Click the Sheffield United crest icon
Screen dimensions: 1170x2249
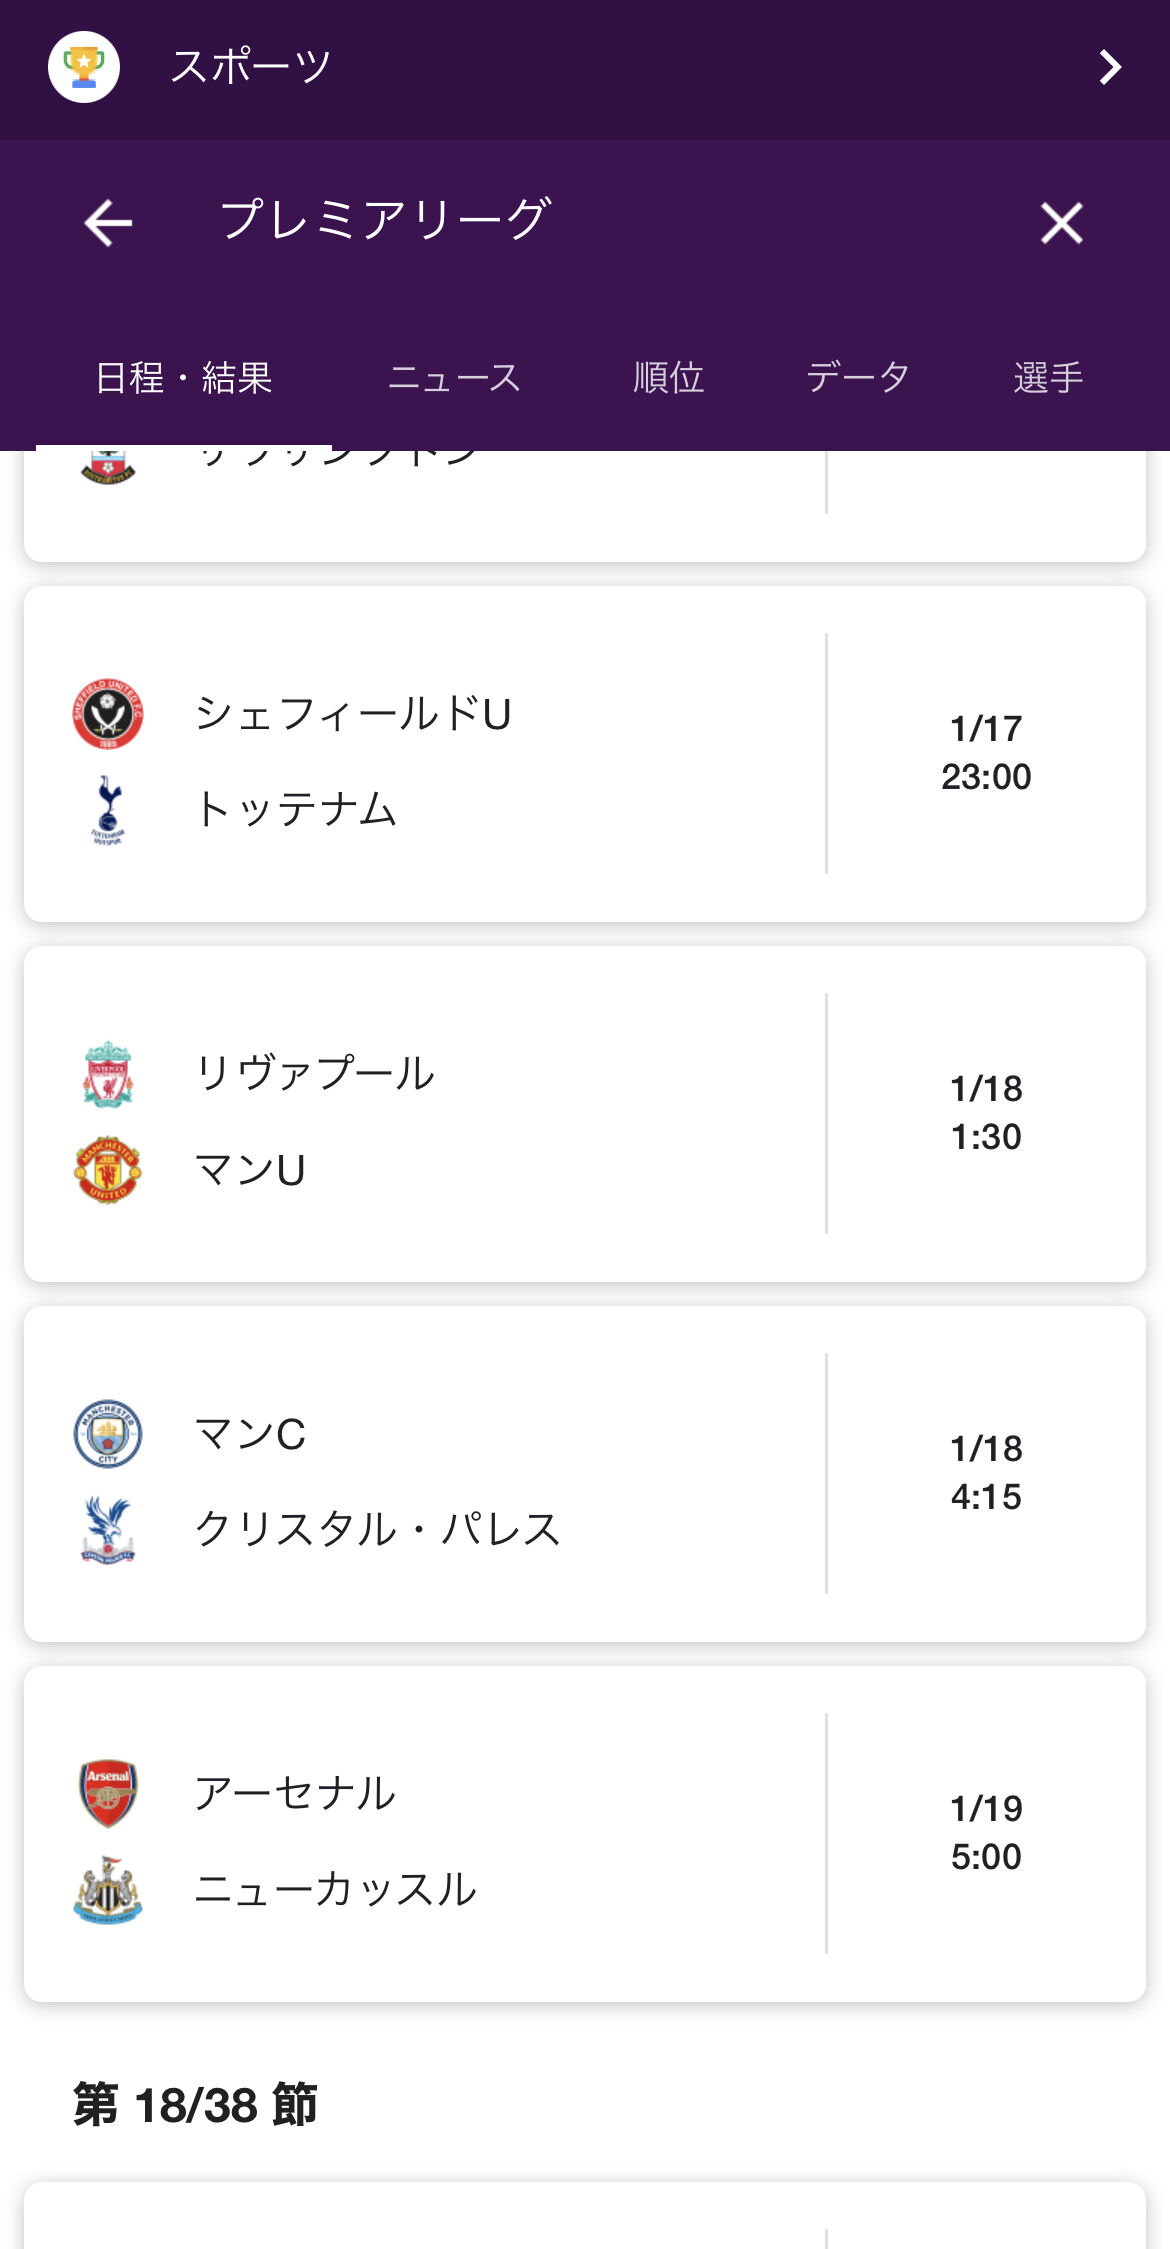point(108,714)
